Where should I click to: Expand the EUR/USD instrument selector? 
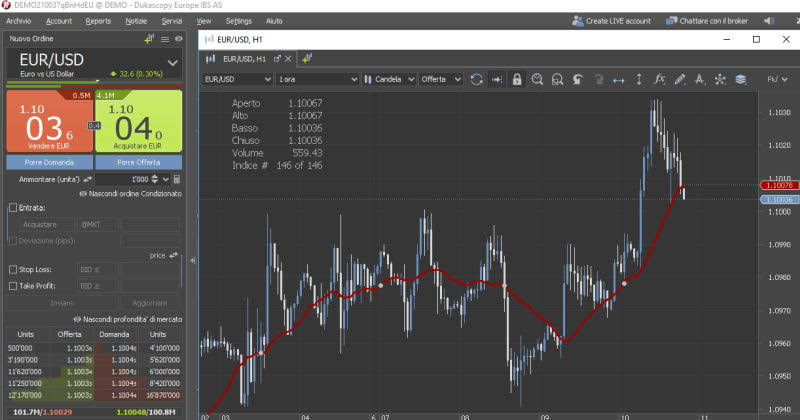point(173,62)
